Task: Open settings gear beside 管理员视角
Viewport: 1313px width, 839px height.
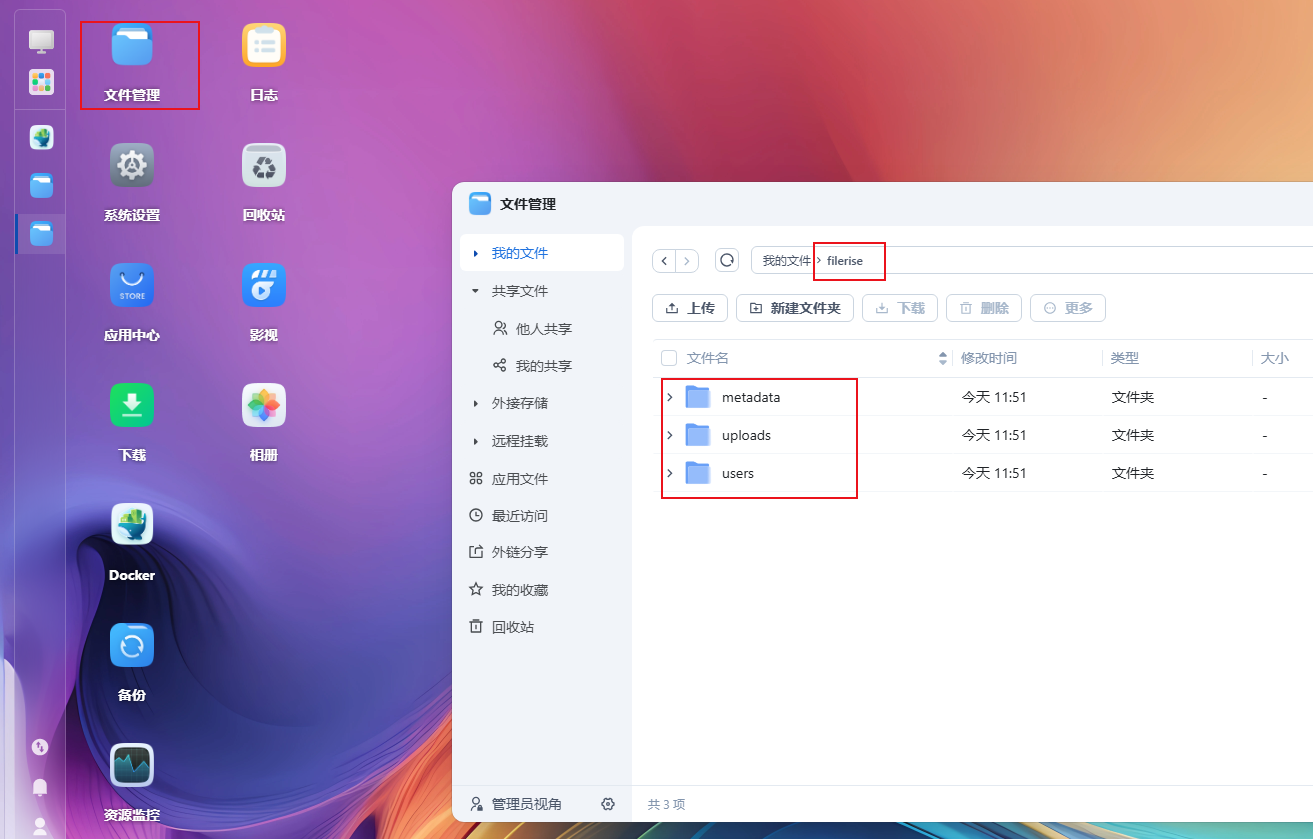Action: [608, 804]
